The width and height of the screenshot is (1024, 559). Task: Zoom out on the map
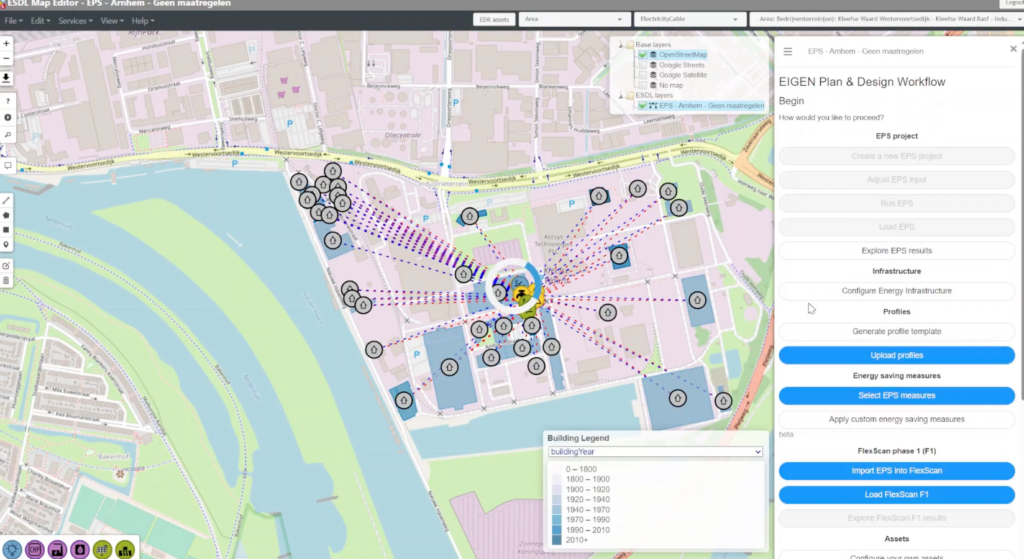pos(7,59)
